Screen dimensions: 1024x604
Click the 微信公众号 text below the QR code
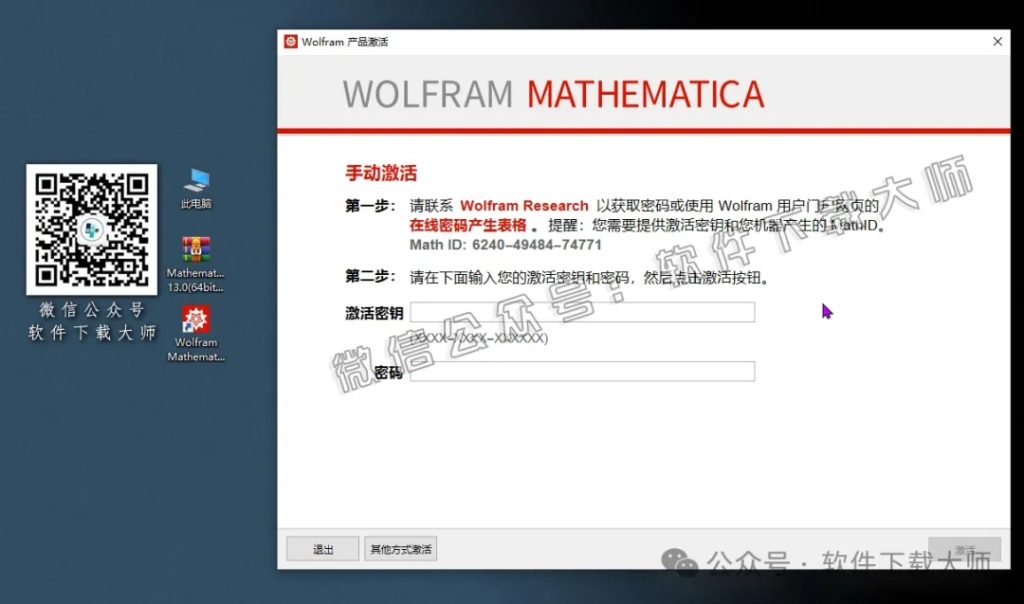point(90,310)
